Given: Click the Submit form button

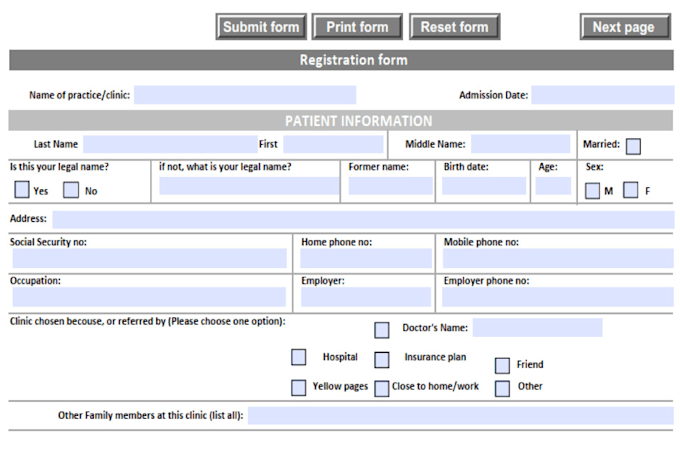Looking at the screenshot, I should [x=261, y=27].
